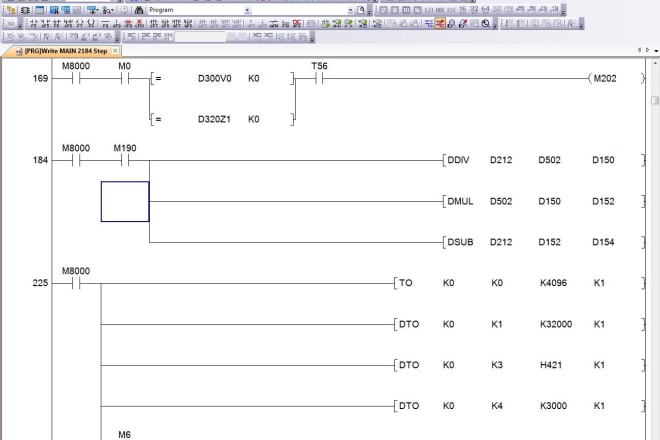Insert an open contact (F5)
The width and height of the screenshot is (660, 440).
(x=33, y=24)
